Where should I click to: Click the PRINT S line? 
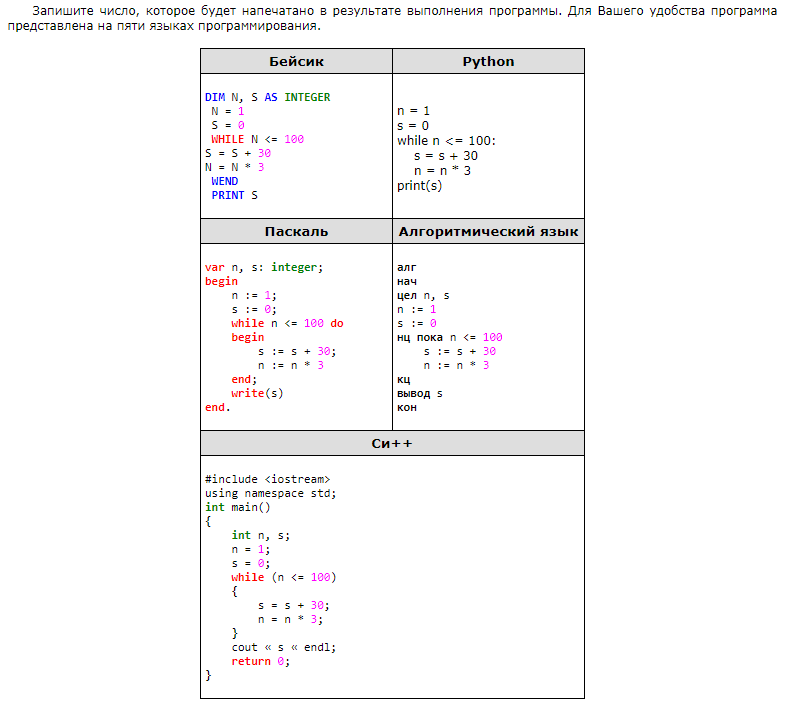[x=234, y=196]
